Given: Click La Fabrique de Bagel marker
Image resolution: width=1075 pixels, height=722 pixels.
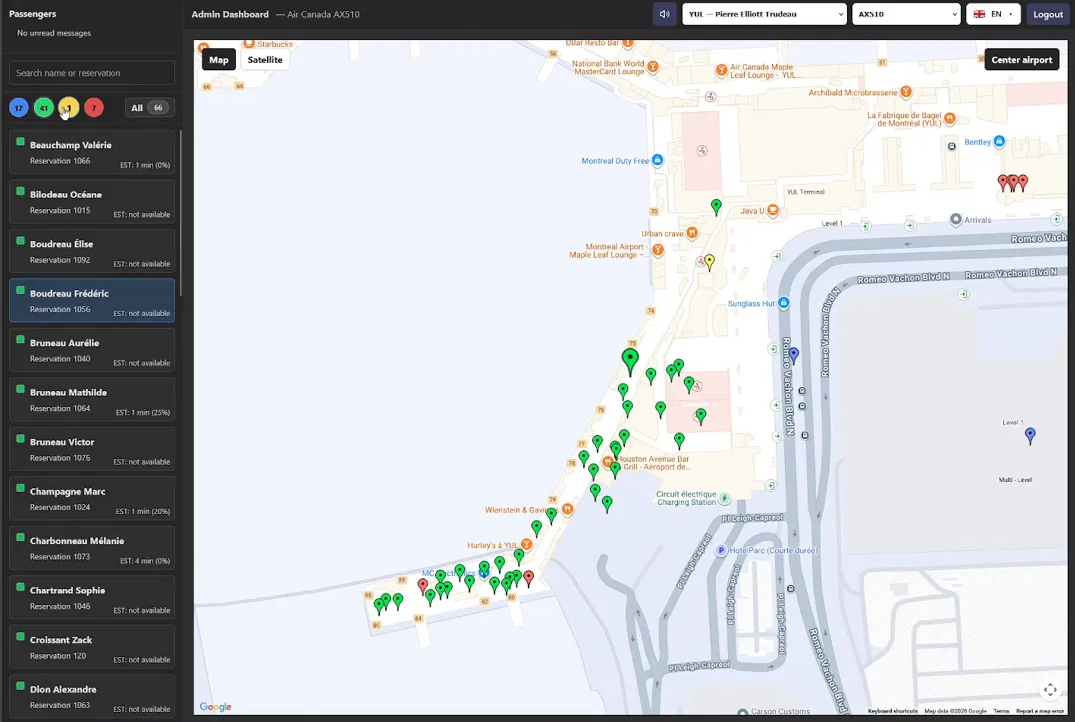Looking at the screenshot, I should pyautogui.click(x=950, y=119).
